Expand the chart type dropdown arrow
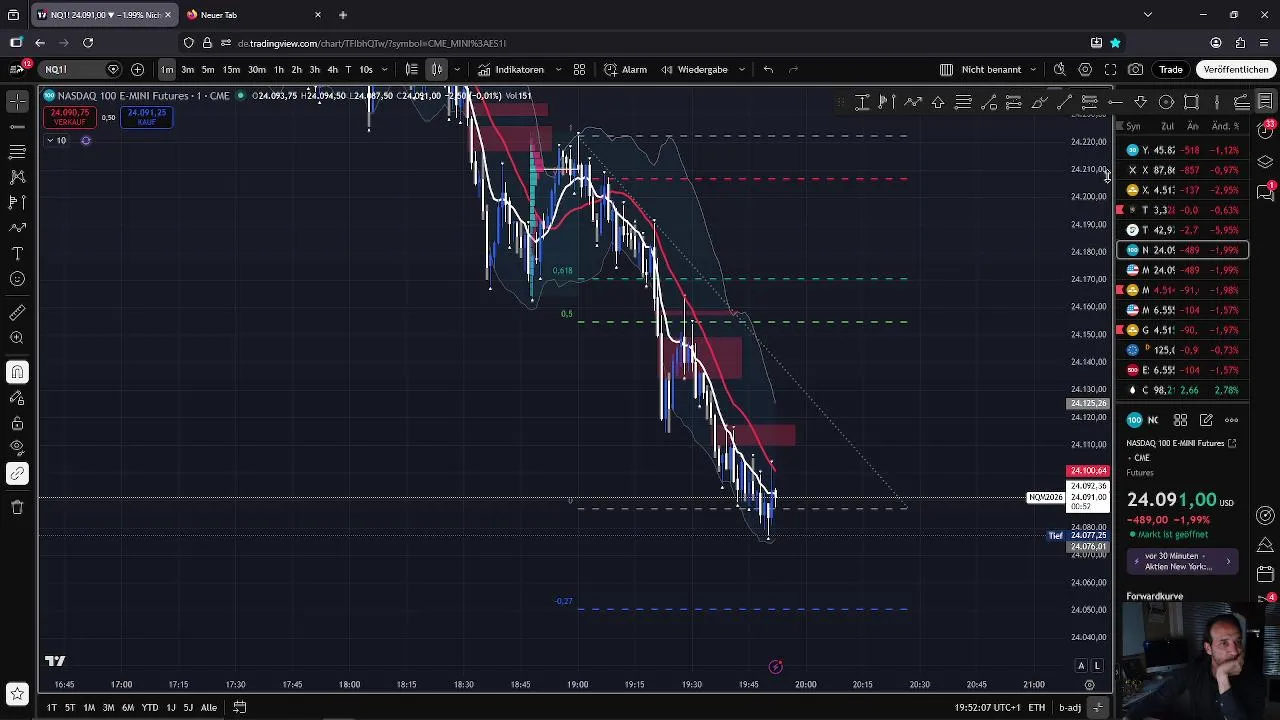This screenshot has width=1280, height=720. (x=457, y=69)
